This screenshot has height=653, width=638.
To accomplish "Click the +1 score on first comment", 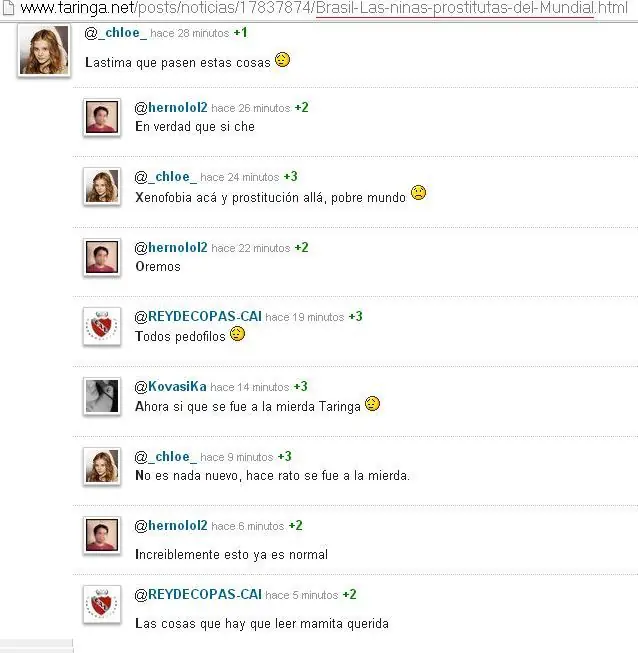I will [240, 32].
